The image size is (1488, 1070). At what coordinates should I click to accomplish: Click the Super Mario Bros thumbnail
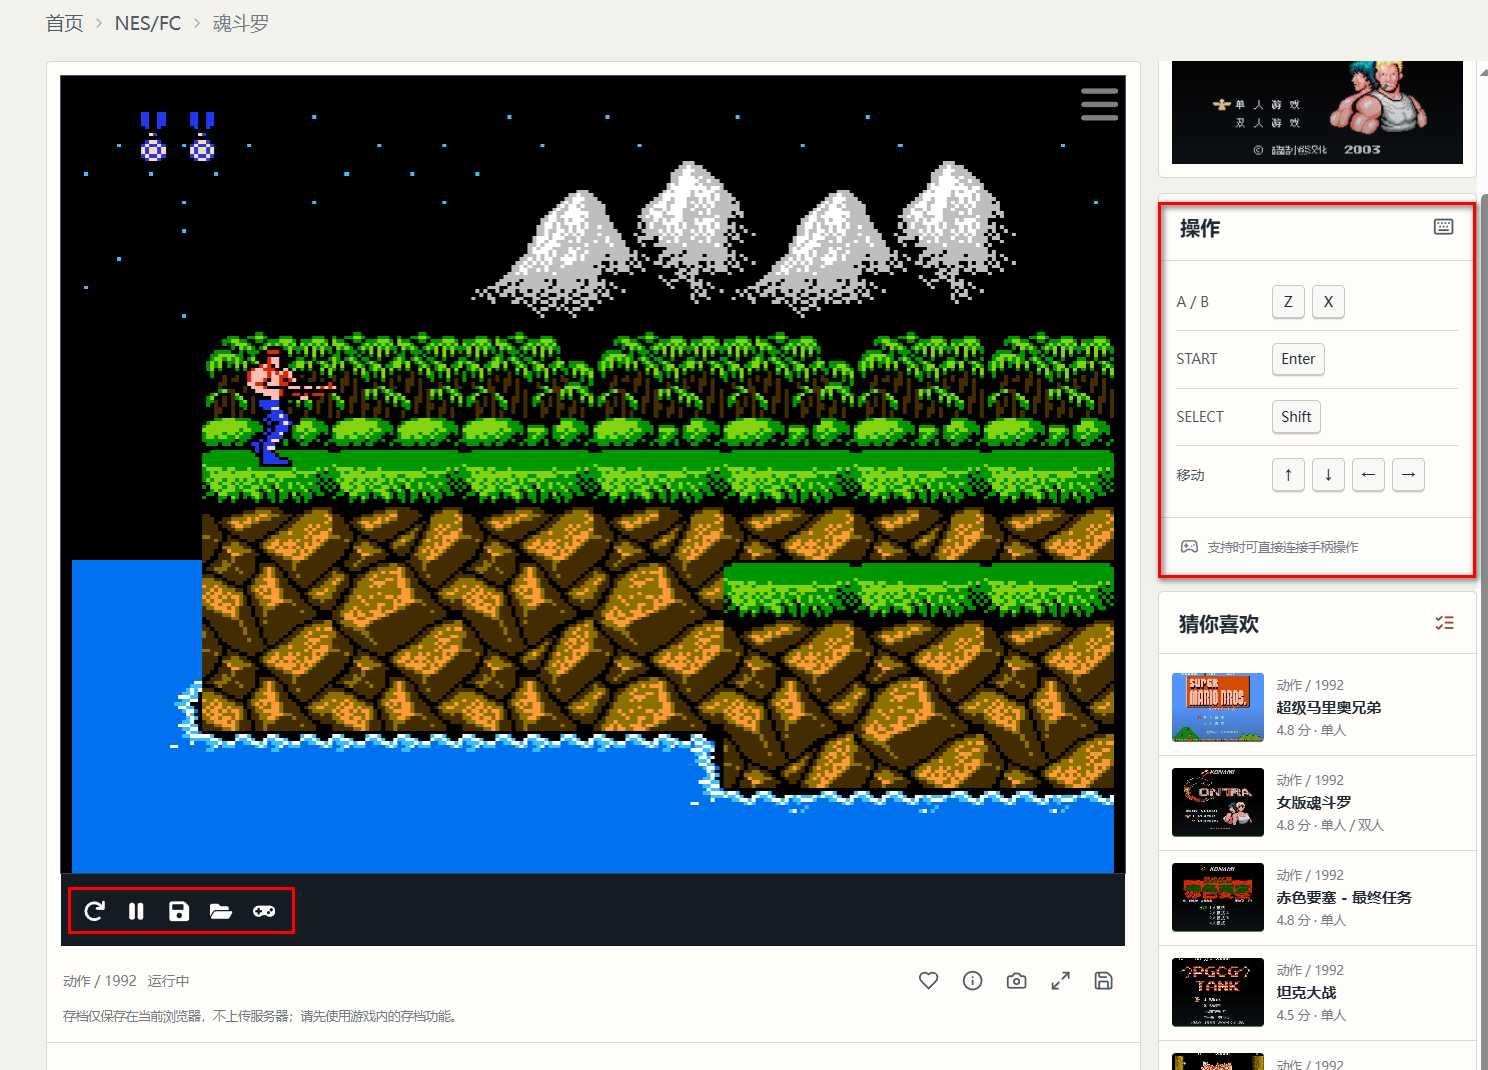[1218, 707]
